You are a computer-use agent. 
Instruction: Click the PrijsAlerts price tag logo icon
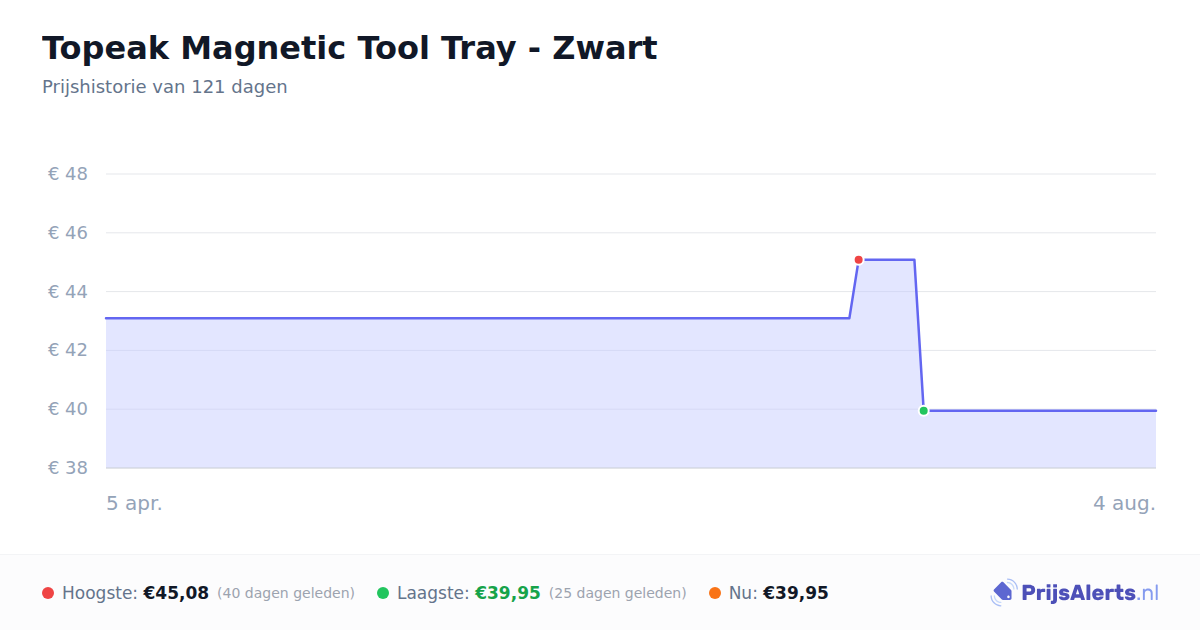point(1003,593)
